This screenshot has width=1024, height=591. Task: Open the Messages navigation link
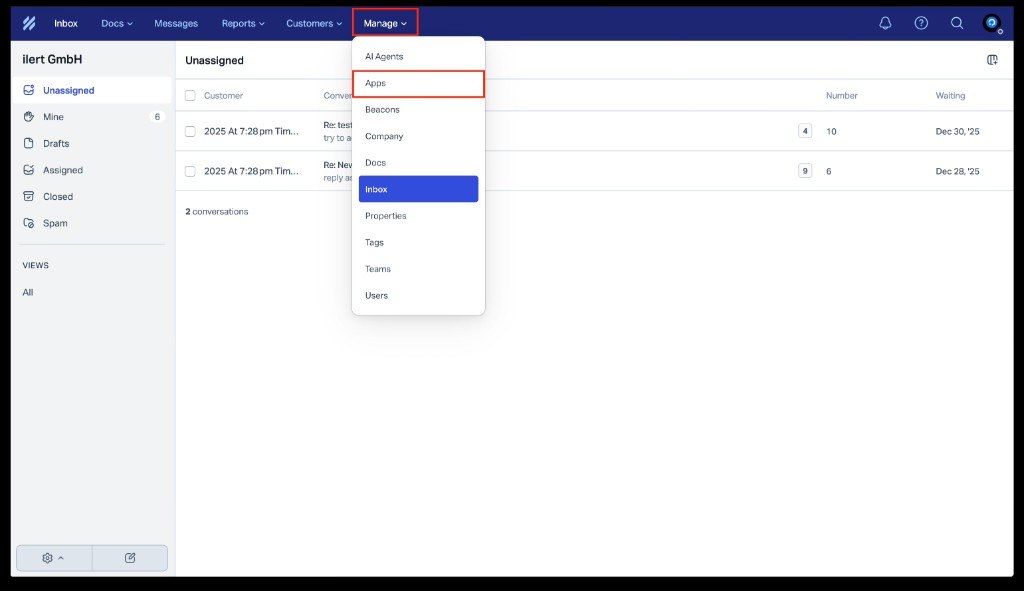tap(176, 23)
